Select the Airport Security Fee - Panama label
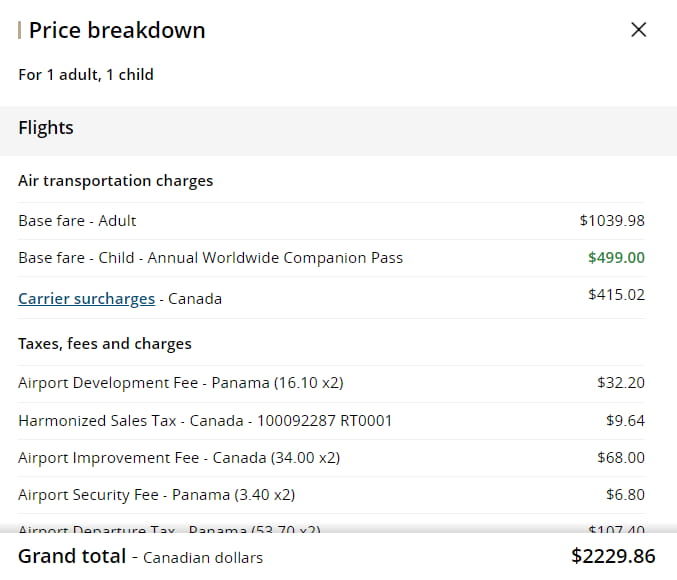The image size is (677, 580). point(156,495)
